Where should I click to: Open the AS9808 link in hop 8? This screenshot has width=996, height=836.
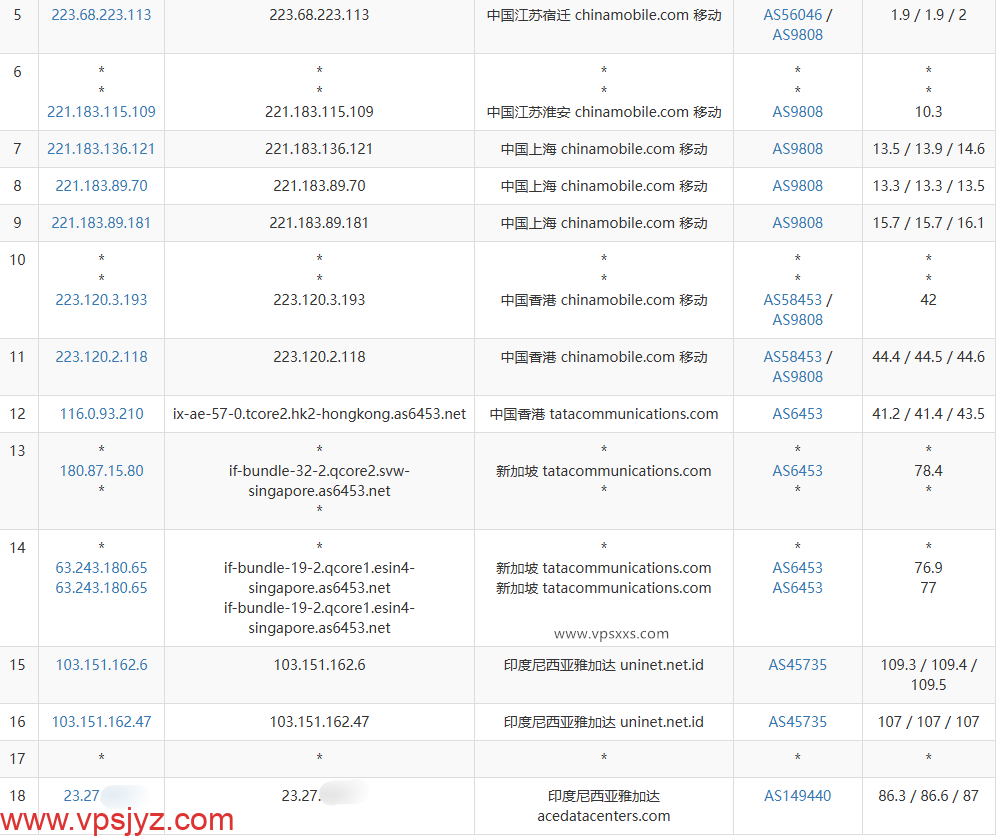[797, 185]
